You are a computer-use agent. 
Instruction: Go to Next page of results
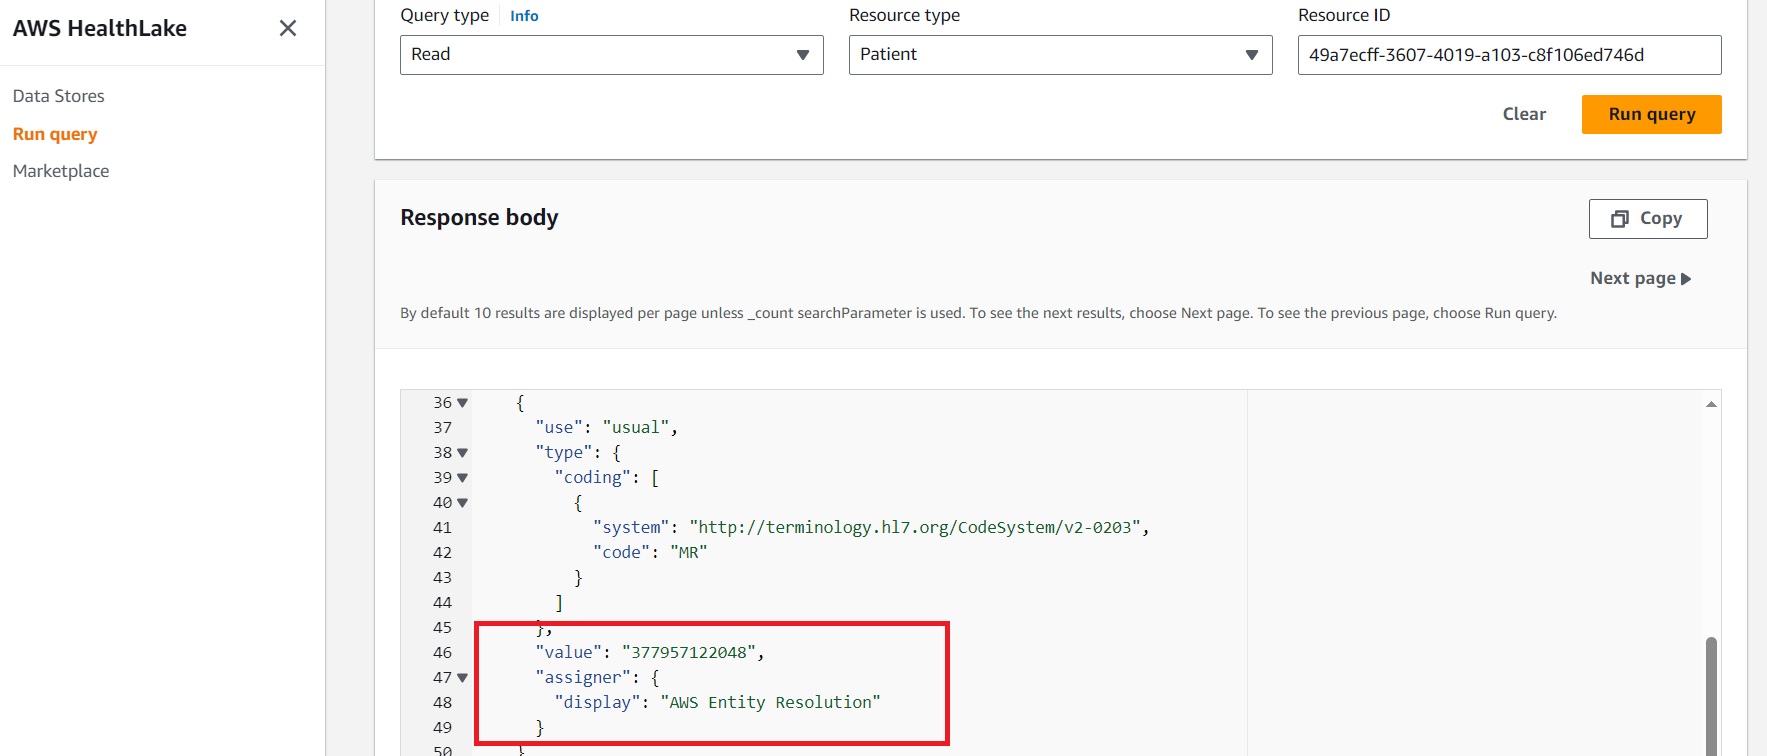tap(1640, 278)
